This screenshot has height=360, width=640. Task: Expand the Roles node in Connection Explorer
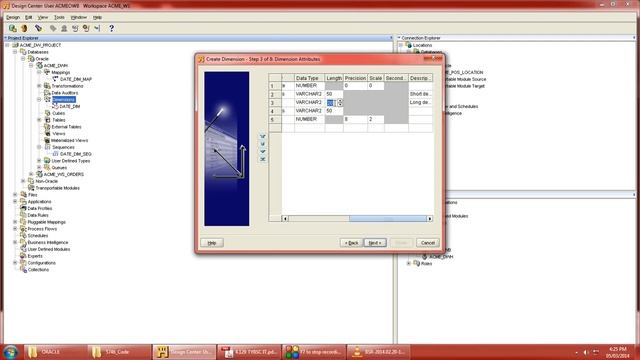409,263
